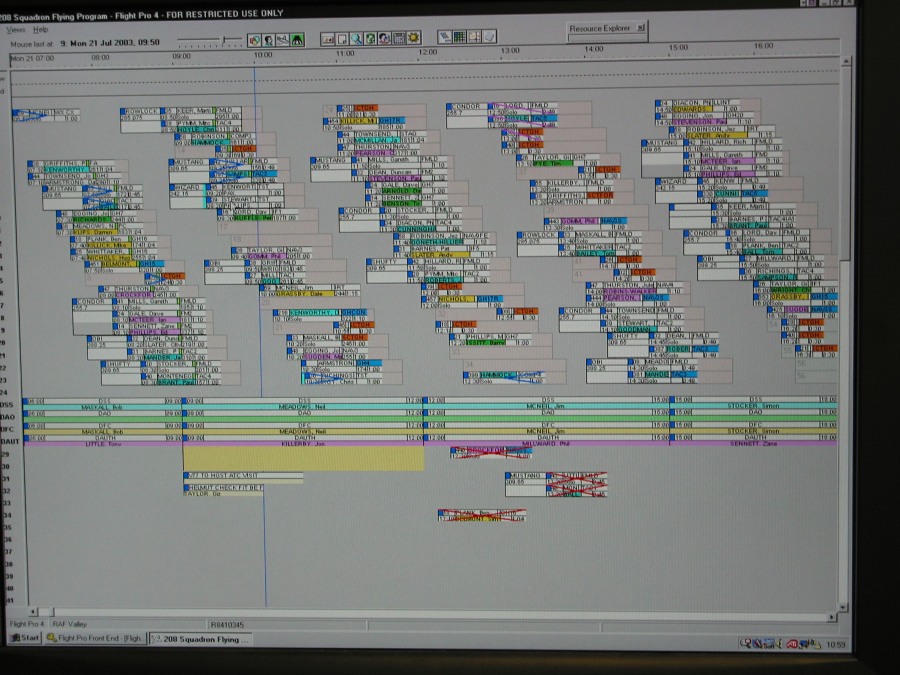This screenshot has height=675, width=900.
Task: Close the Resource Explorer panel
Action: click(x=640, y=28)
